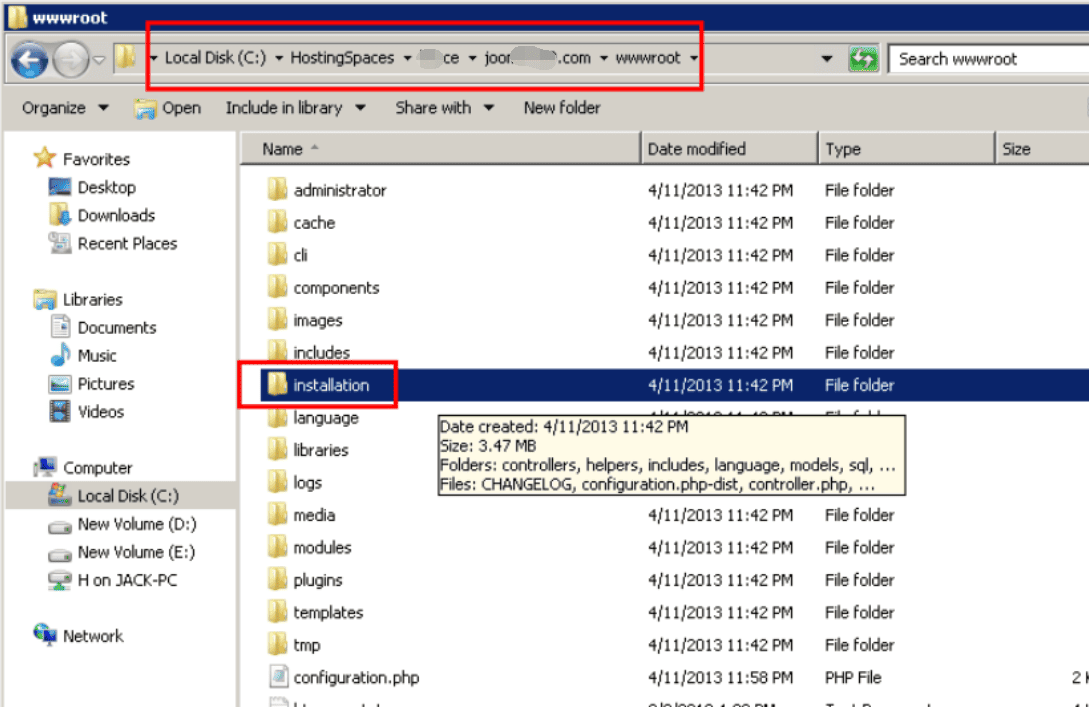Sort by the Size column header
This screenshot has height=725, width=1089.
point(1042,149)
